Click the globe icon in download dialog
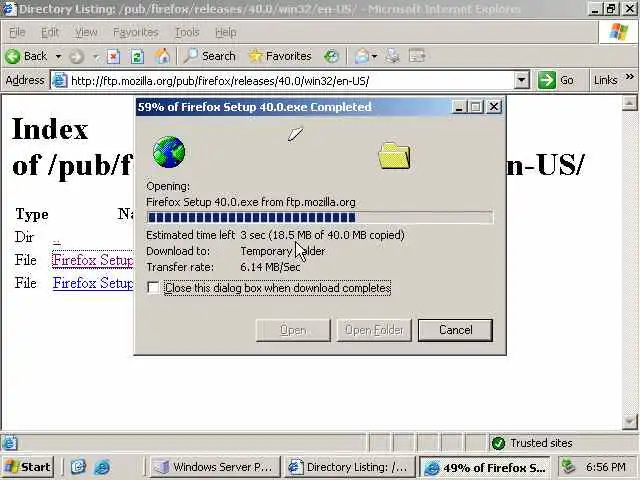 (169, 152)
